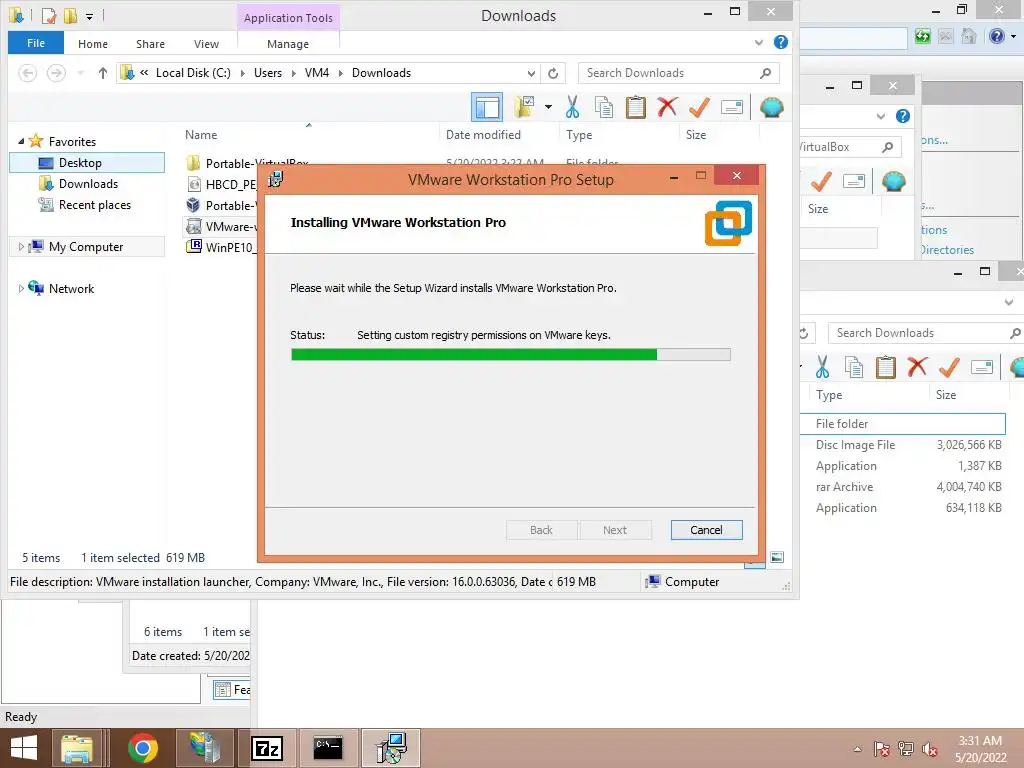Screen dimensions: 1024x768
Task: Click the Users breadcrumb in address bar
Action: (x=268, y=73)
